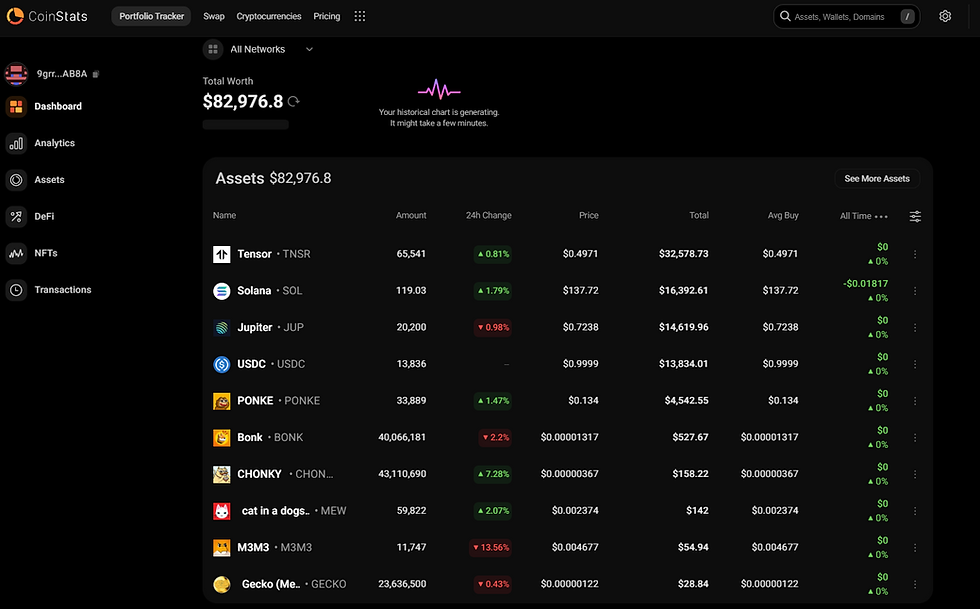Click Jupiter total $14,619.96

[684, 328]
